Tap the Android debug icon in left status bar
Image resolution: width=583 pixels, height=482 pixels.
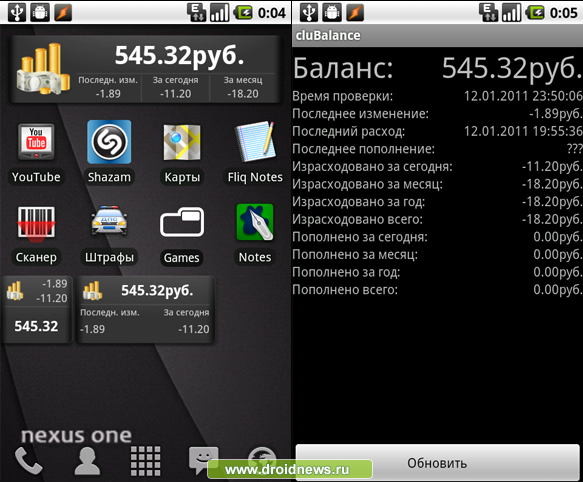pos(40,13)
